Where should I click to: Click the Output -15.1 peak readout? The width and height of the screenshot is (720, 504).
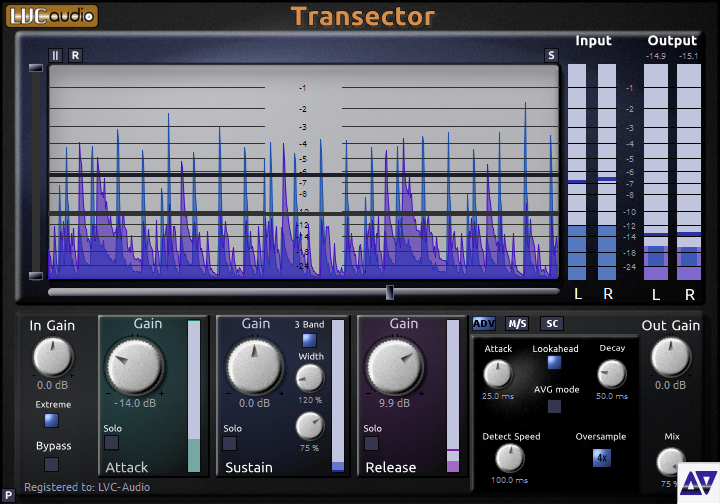pyautogui.click(x=688, y=56)
